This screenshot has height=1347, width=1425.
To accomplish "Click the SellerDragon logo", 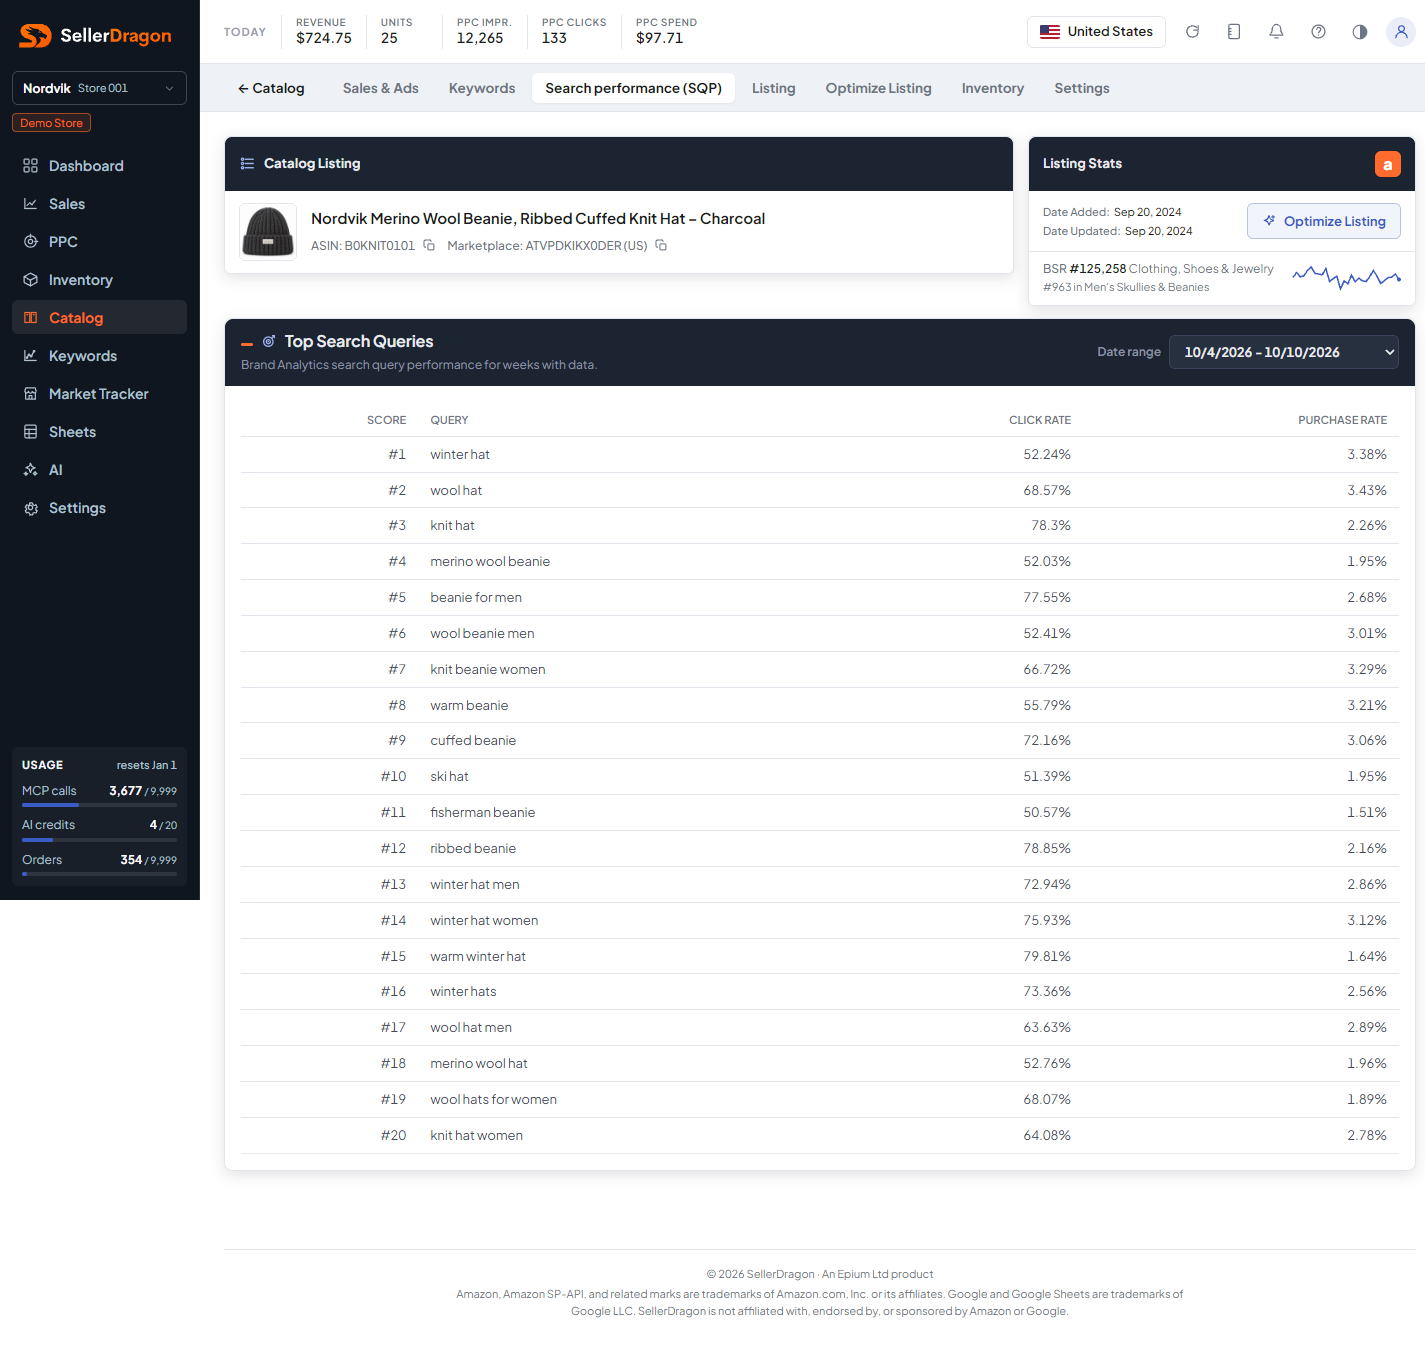I will [x=96, y=36].
